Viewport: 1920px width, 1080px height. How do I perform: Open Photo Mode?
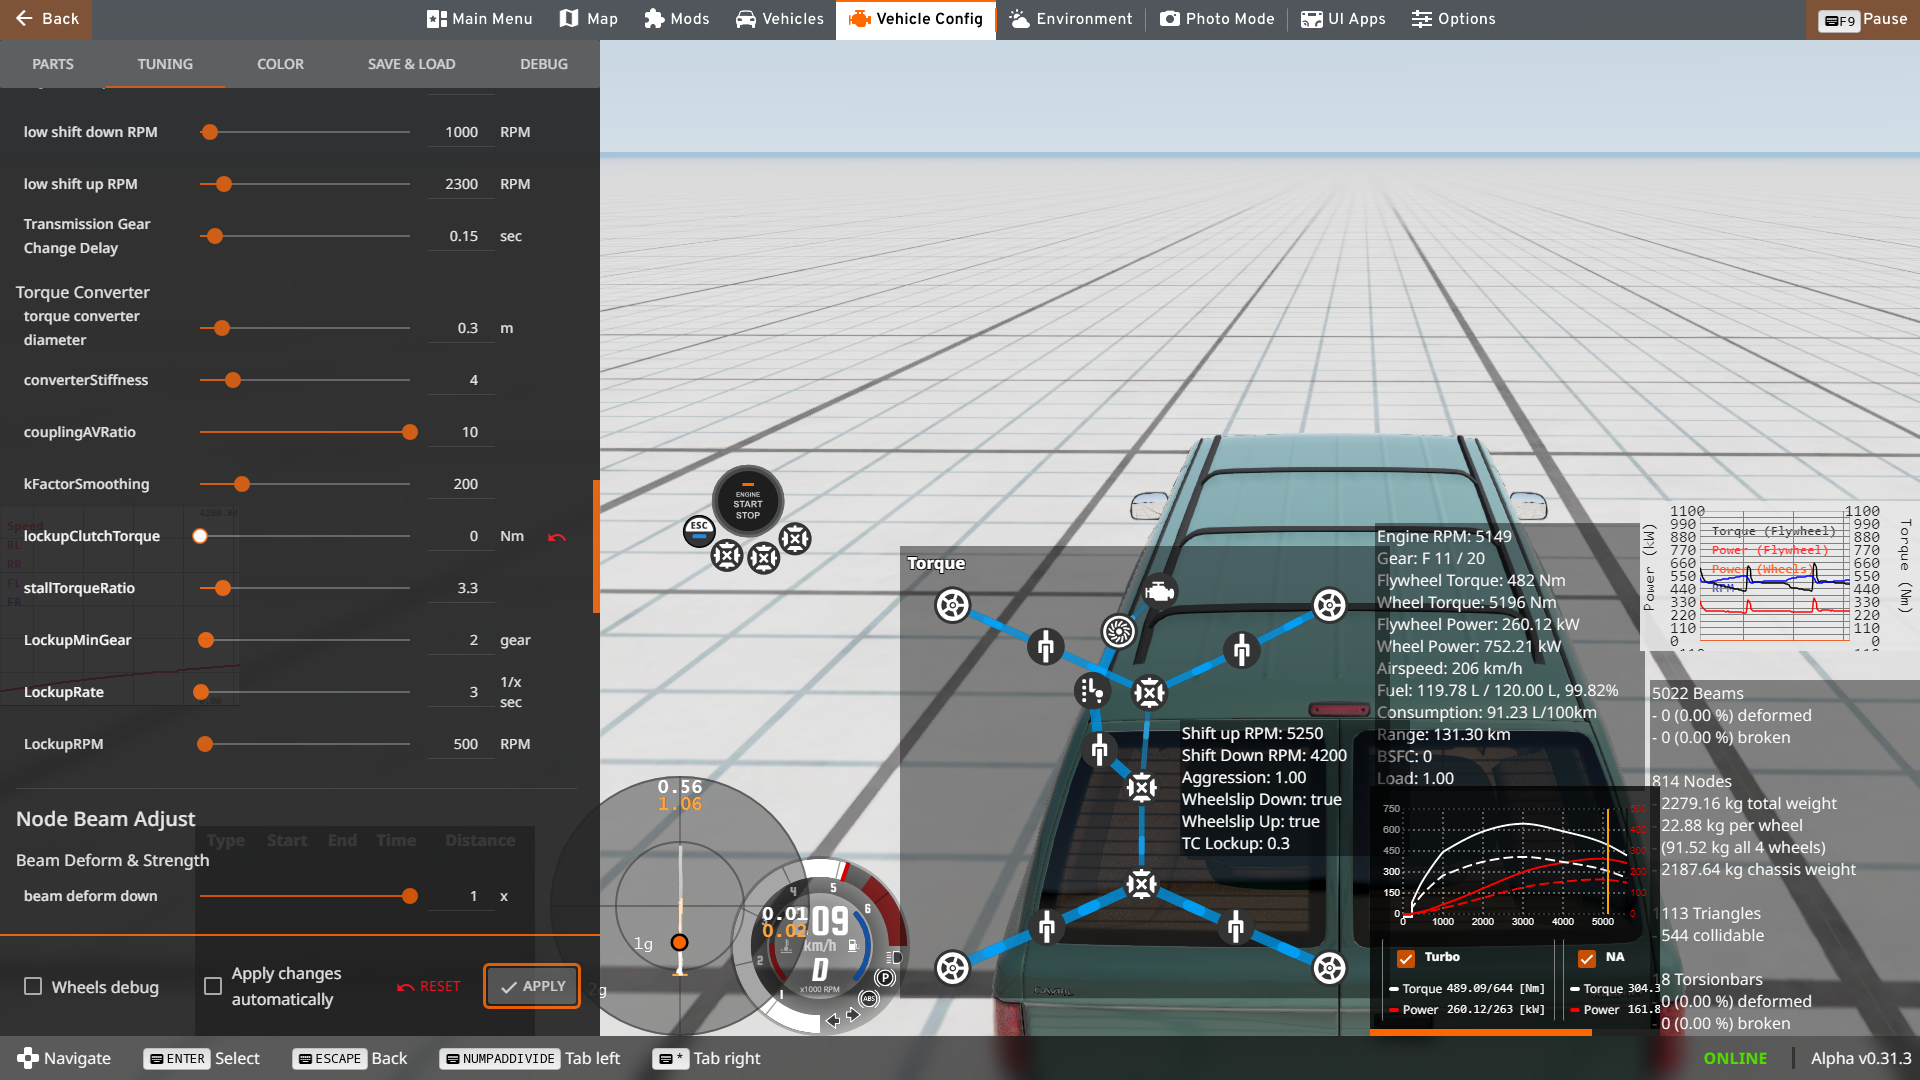1217,19
